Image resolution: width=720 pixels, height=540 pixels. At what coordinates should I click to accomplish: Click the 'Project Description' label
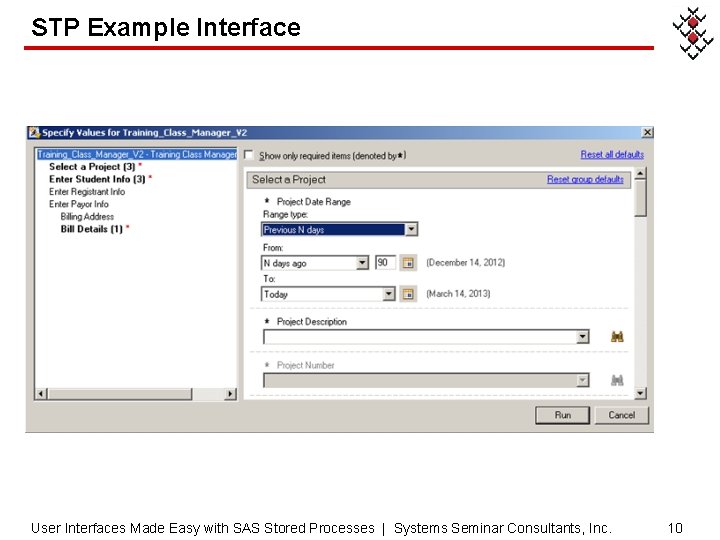coord(312,321)
